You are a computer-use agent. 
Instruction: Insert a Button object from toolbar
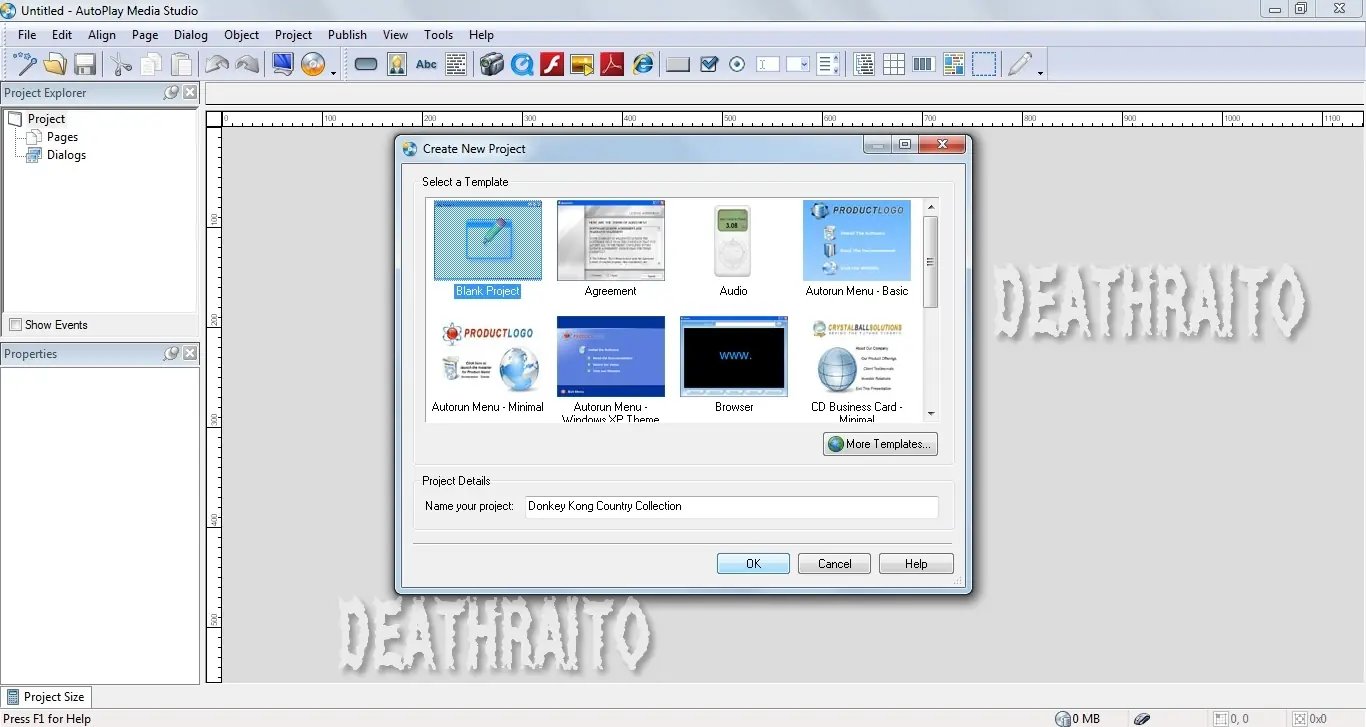[366, 65]
